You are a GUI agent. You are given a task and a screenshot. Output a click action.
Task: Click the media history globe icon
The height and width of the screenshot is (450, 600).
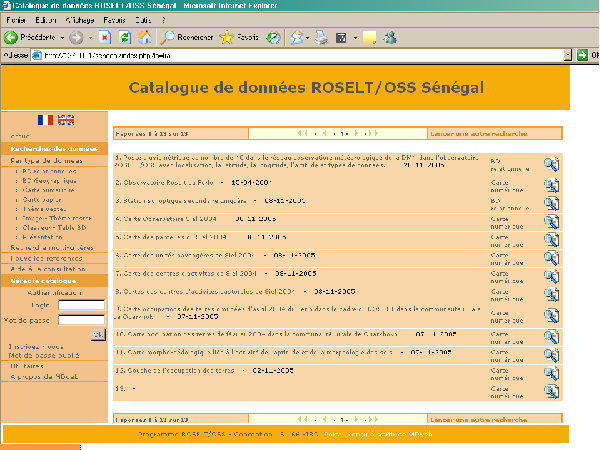273,38
